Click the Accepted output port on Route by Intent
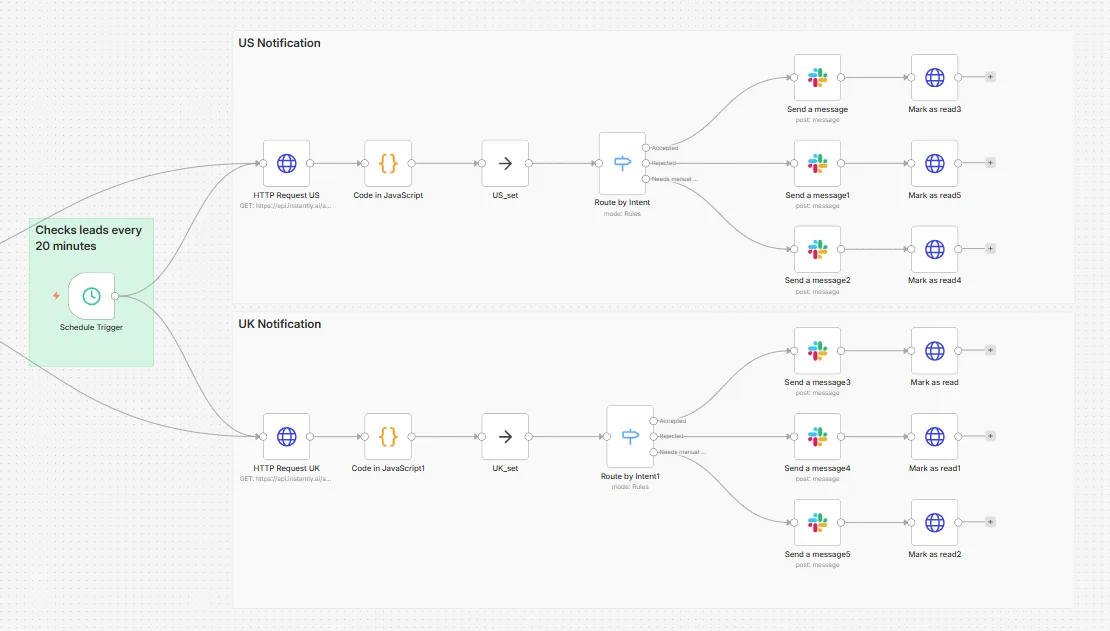1110x631 pixels. tap(647, 146)
